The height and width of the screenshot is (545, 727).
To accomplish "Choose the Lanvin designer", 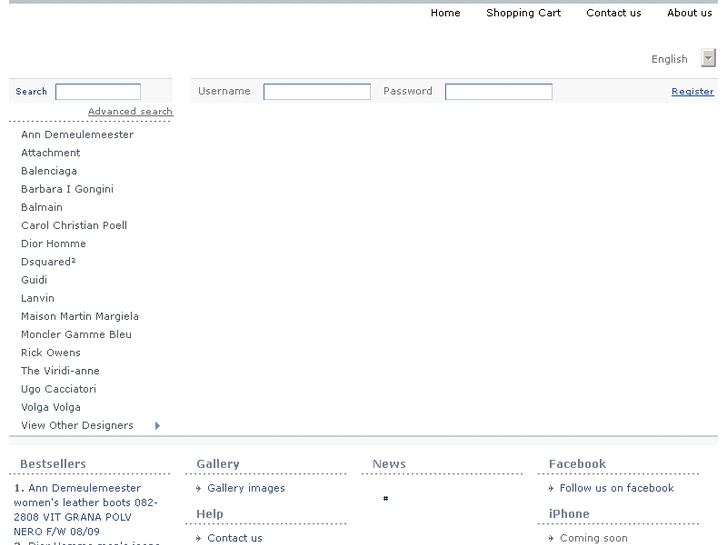I will (x=38, y=298).
